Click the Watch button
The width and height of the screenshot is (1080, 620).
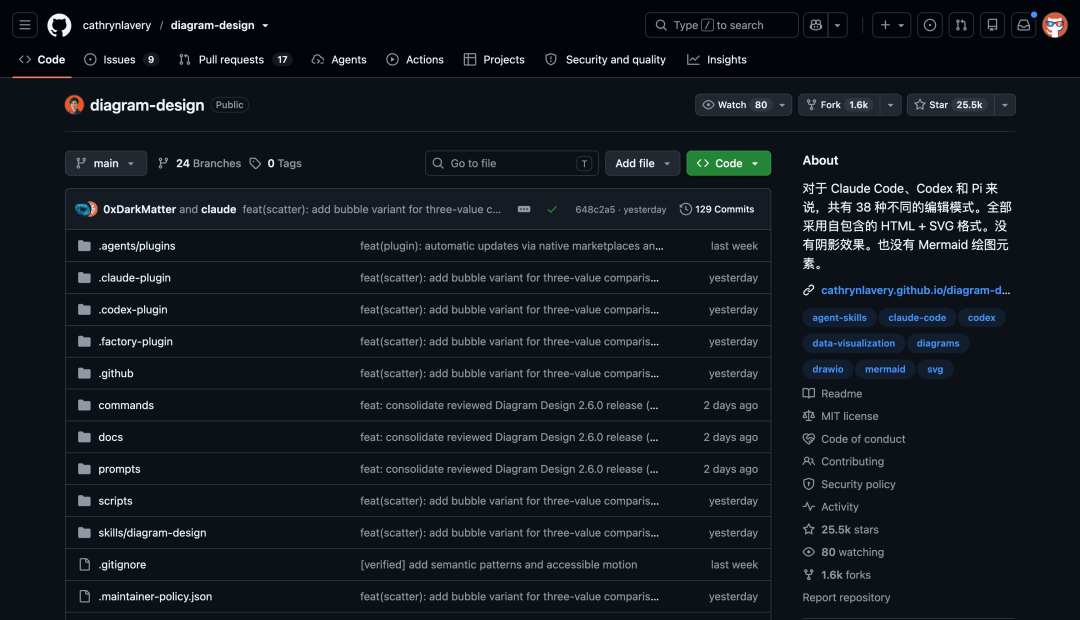734,105
